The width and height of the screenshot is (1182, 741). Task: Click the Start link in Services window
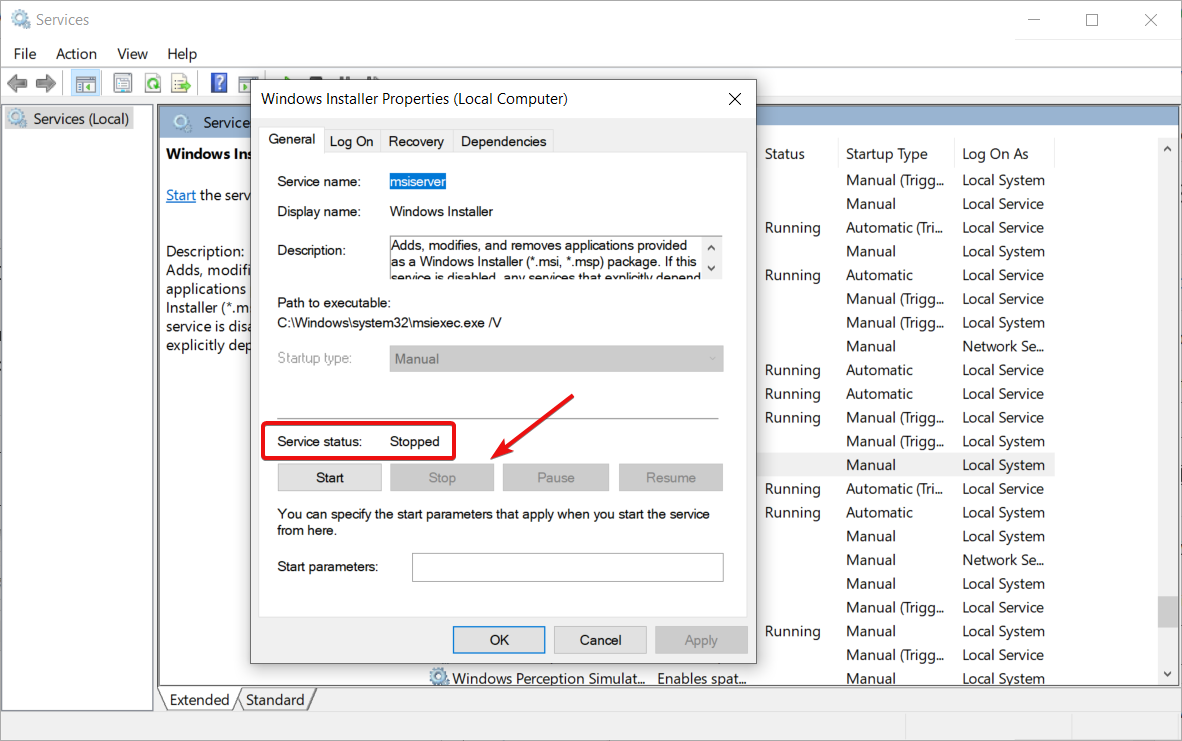[181, 195]
